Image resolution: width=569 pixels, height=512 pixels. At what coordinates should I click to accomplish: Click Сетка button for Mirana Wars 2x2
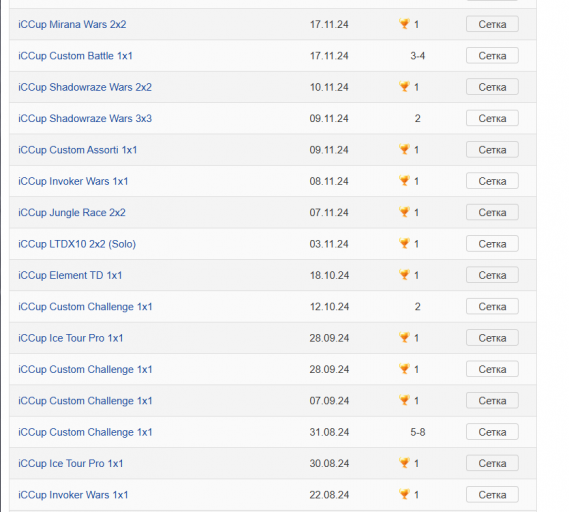pos(492,24)
